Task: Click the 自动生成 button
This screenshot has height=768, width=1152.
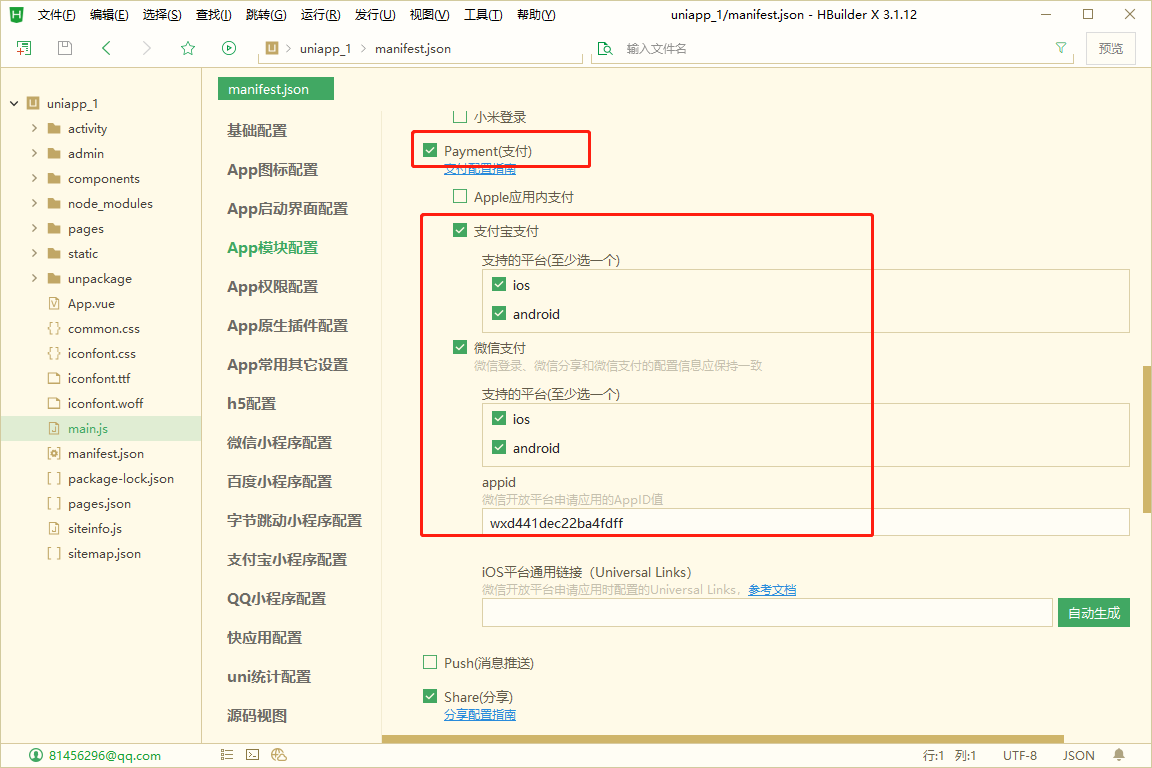Action: pos(1093,613)
